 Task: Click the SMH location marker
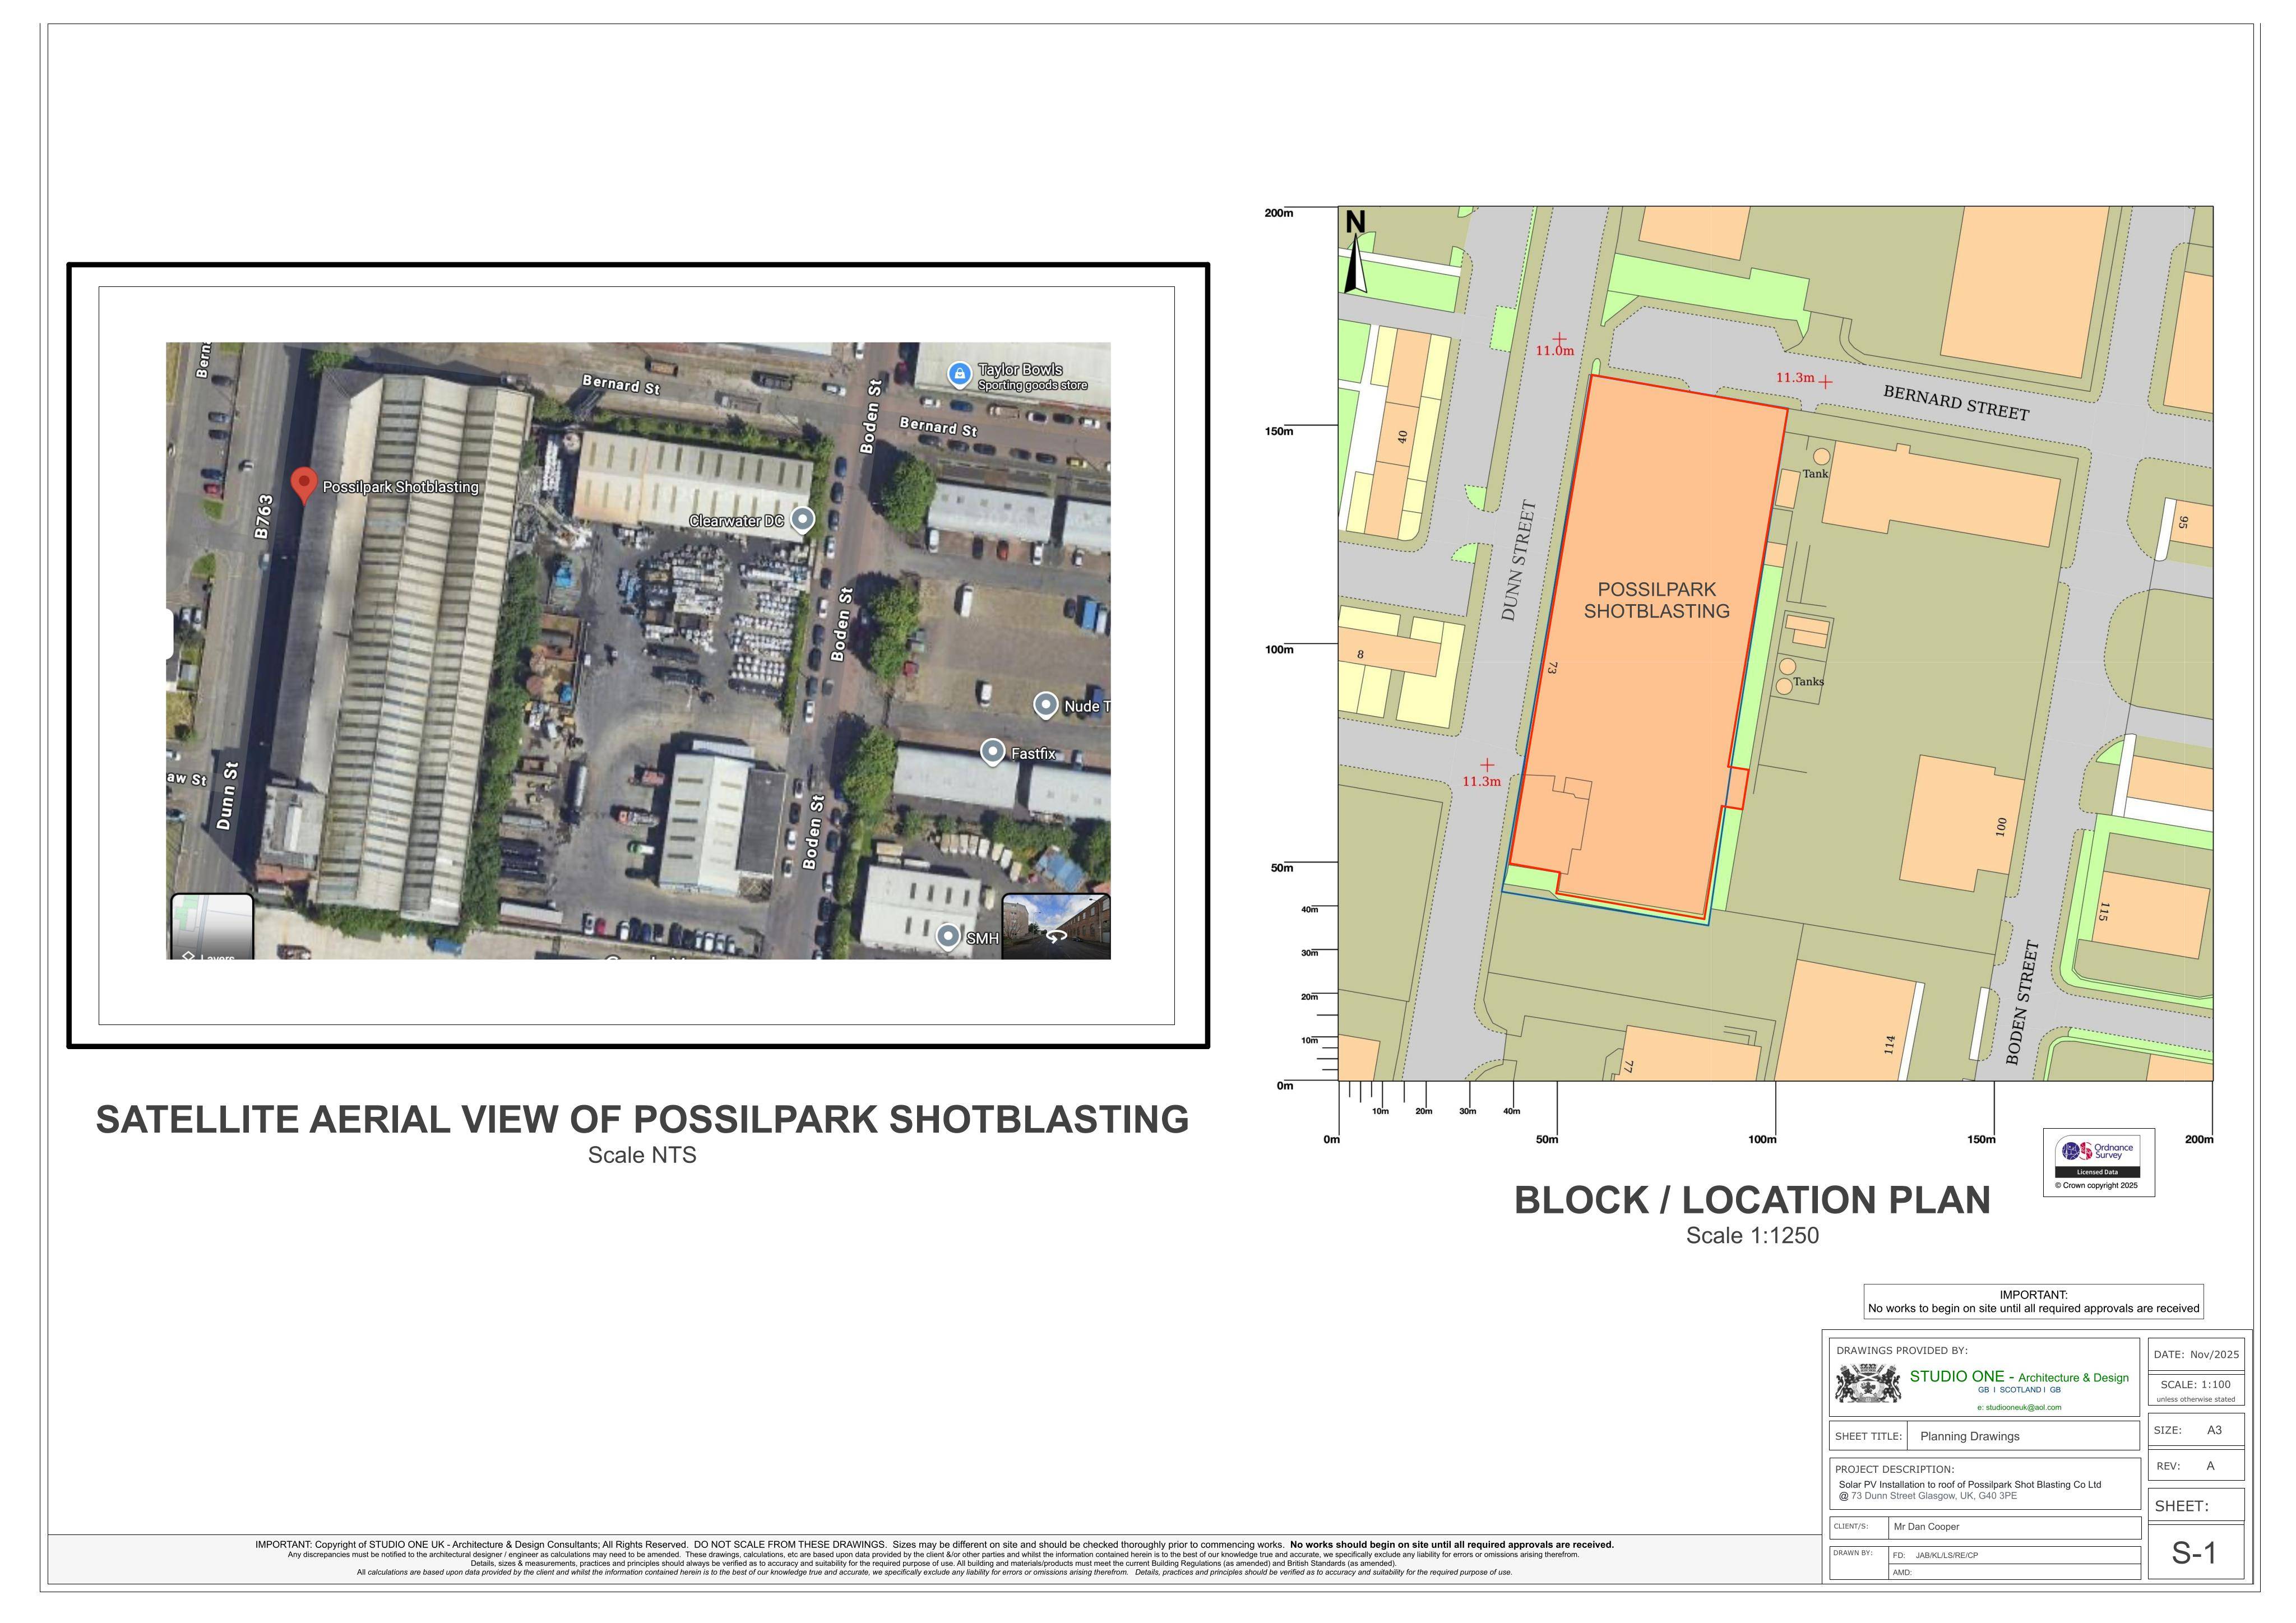(948, 937)
